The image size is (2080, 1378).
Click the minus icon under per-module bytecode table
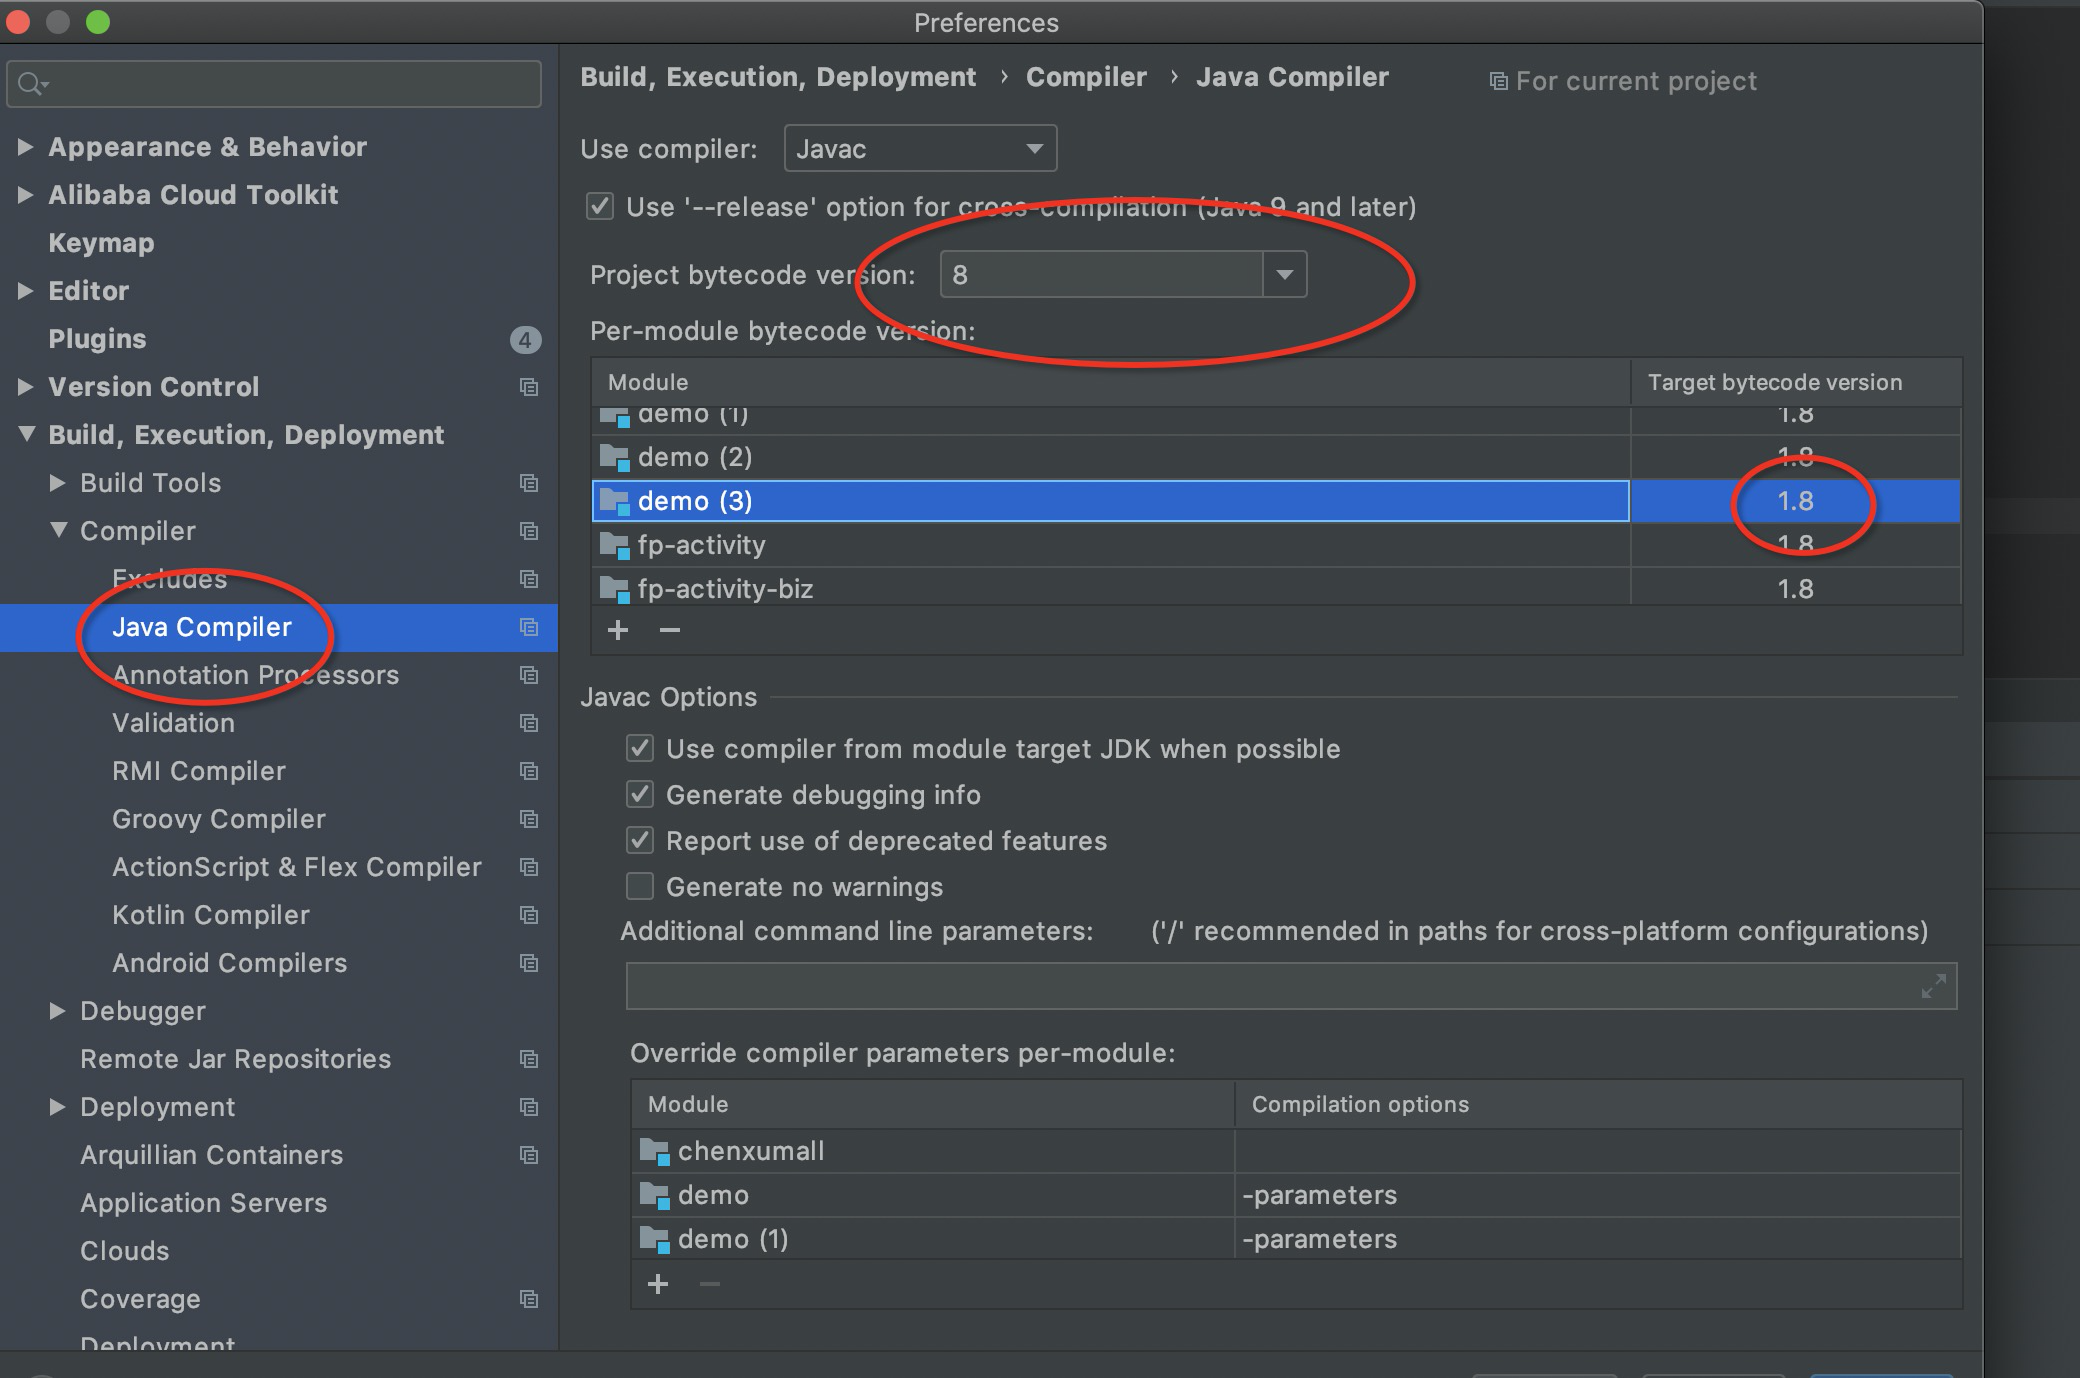(x=670, y=630)
